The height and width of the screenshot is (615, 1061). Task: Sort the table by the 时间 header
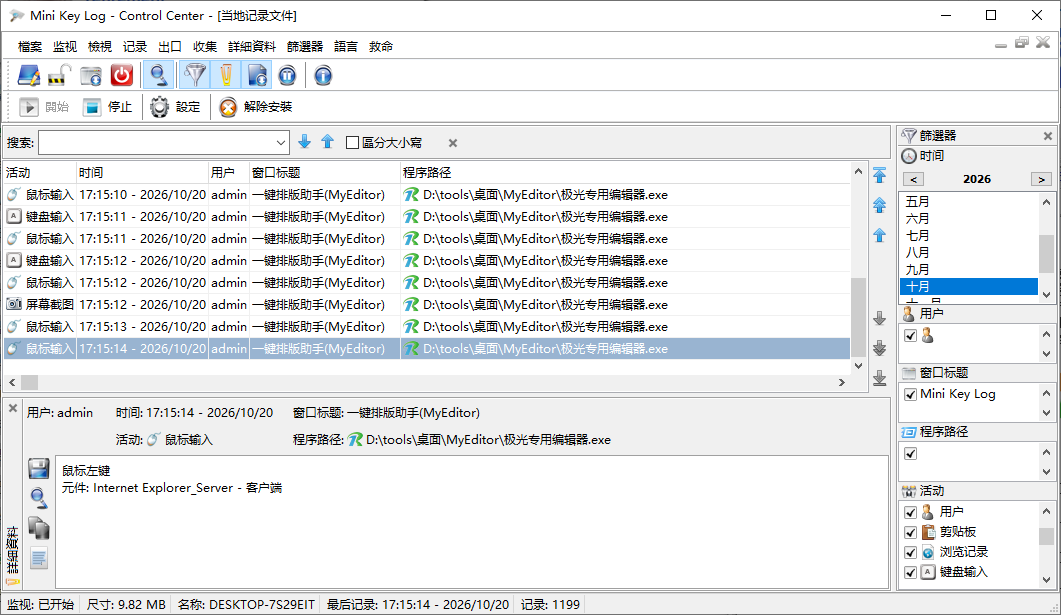[141, 173]
